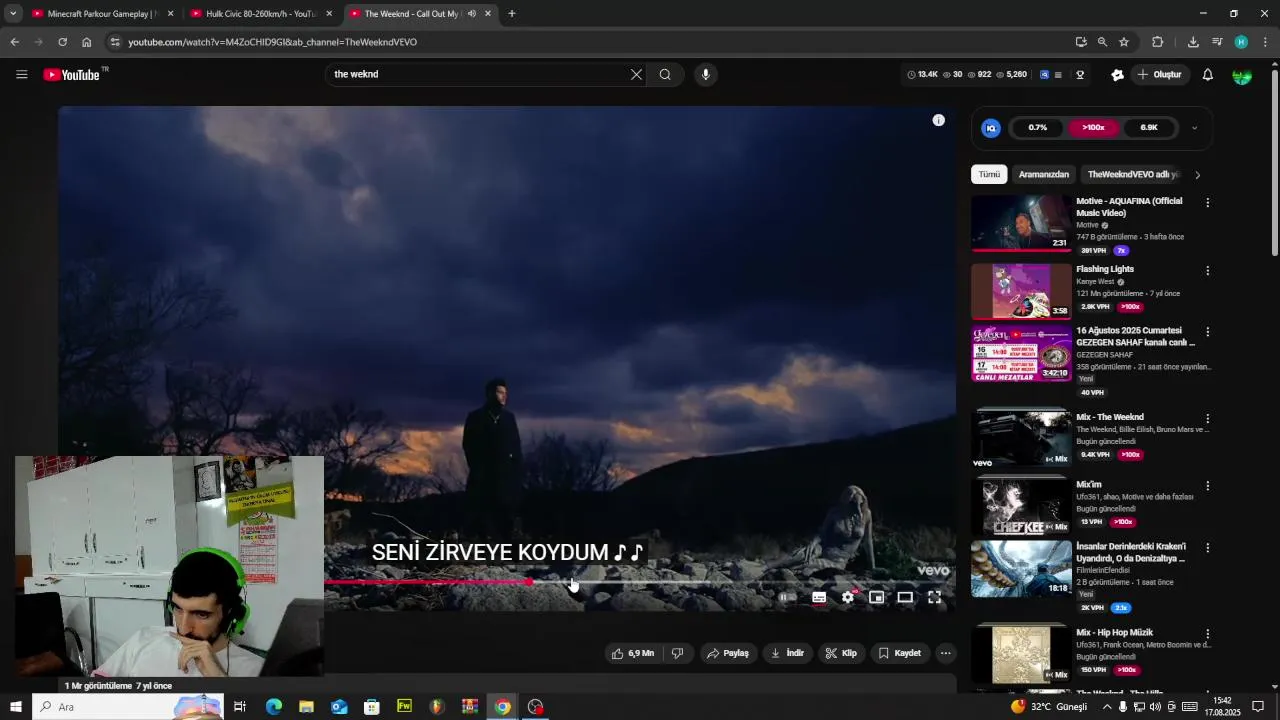The image size is (1280, 720).
Task: Toggle autoplay switch in player
Action: pyautogui.click(x=786, y=597)
